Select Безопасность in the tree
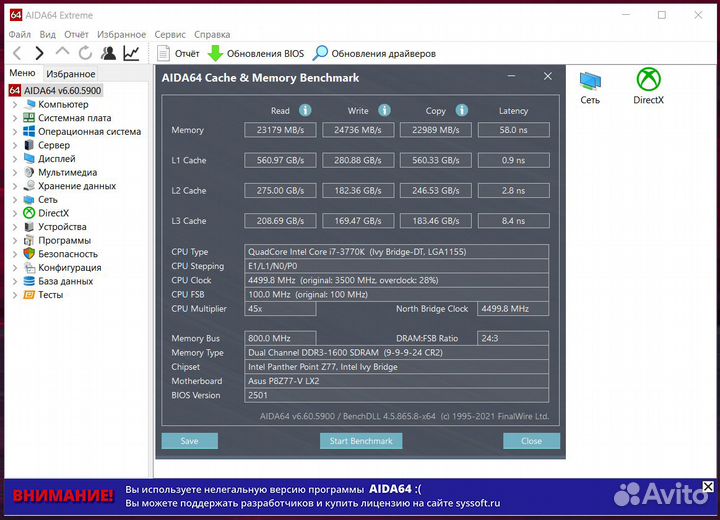The width and height of the screenshot is (720, 520). (68, 254)
